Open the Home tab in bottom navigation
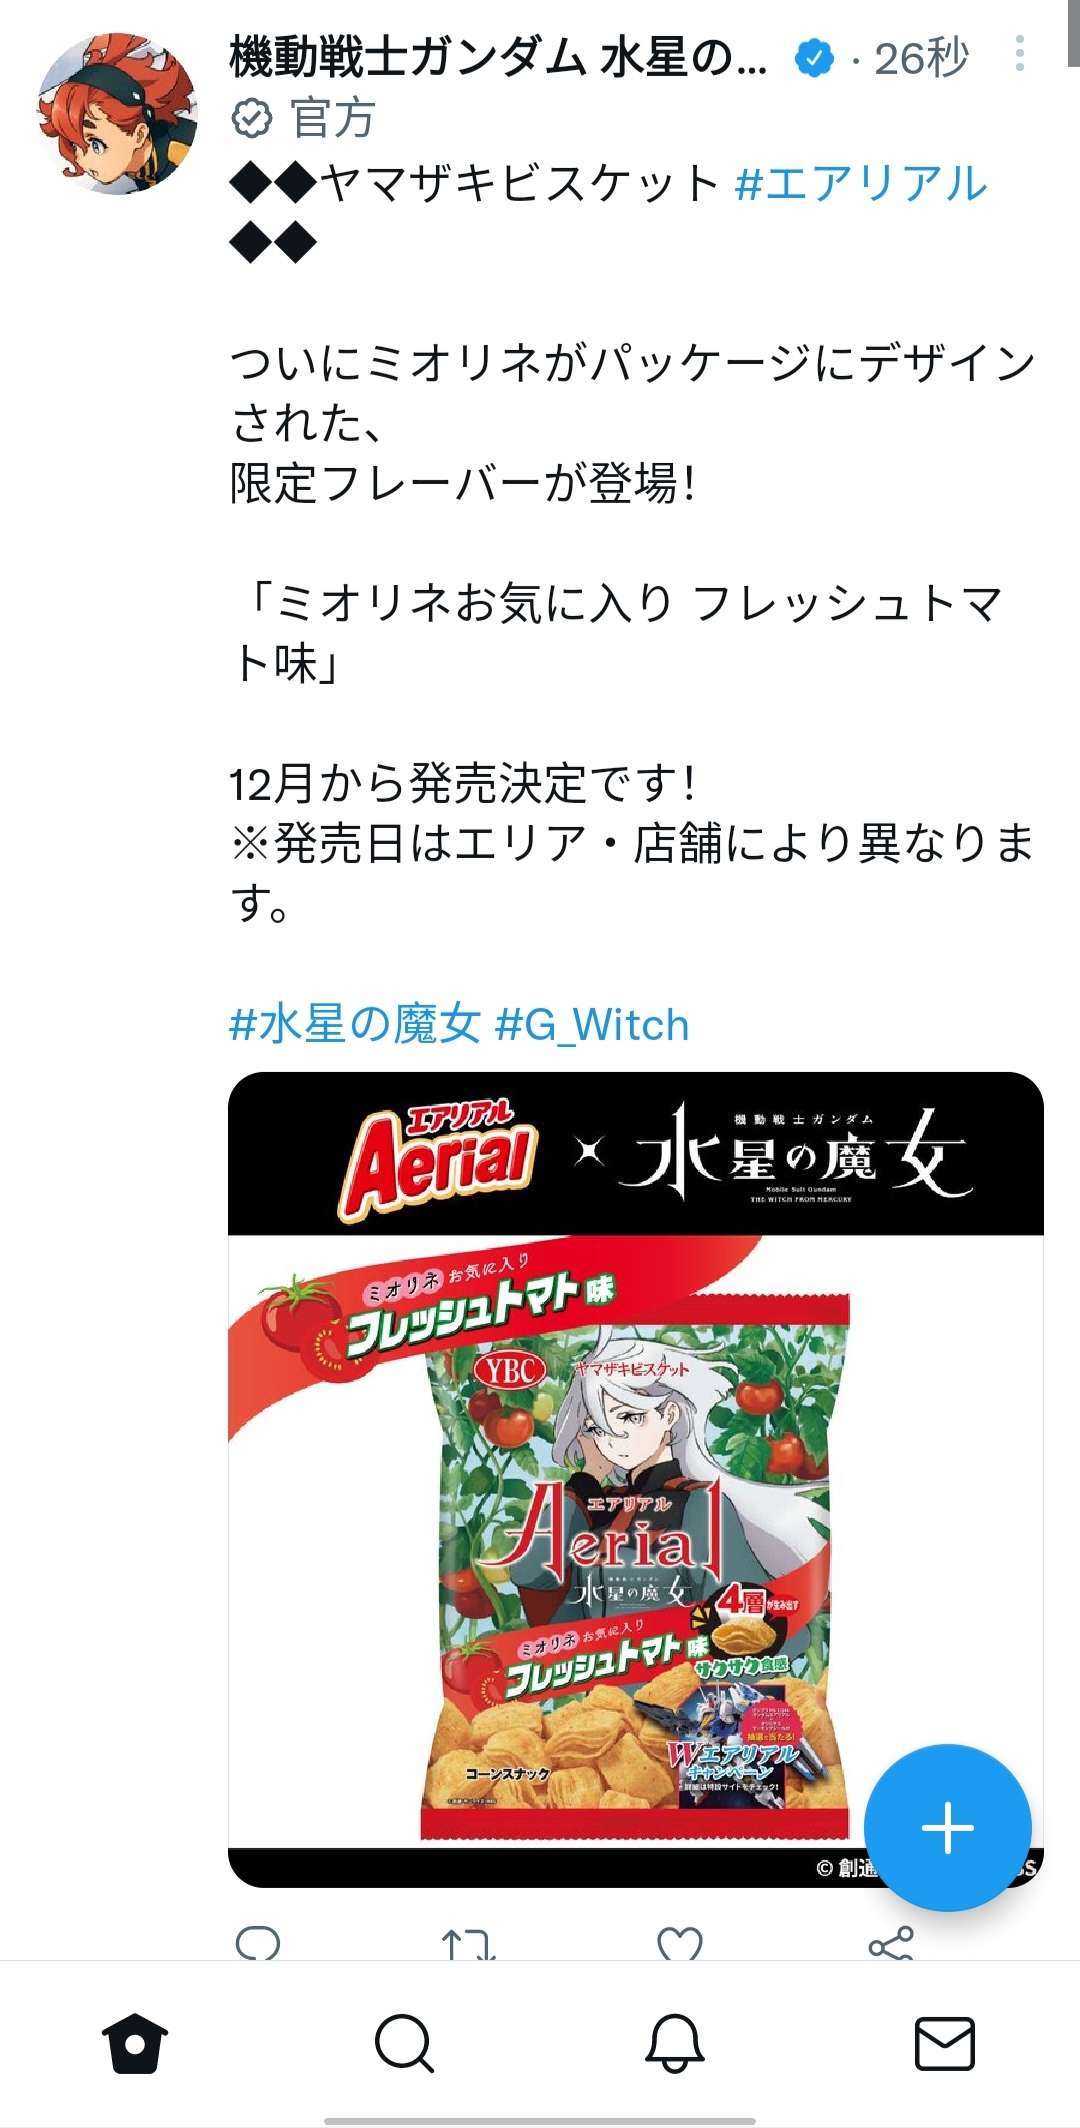 tap(135, 2043)
